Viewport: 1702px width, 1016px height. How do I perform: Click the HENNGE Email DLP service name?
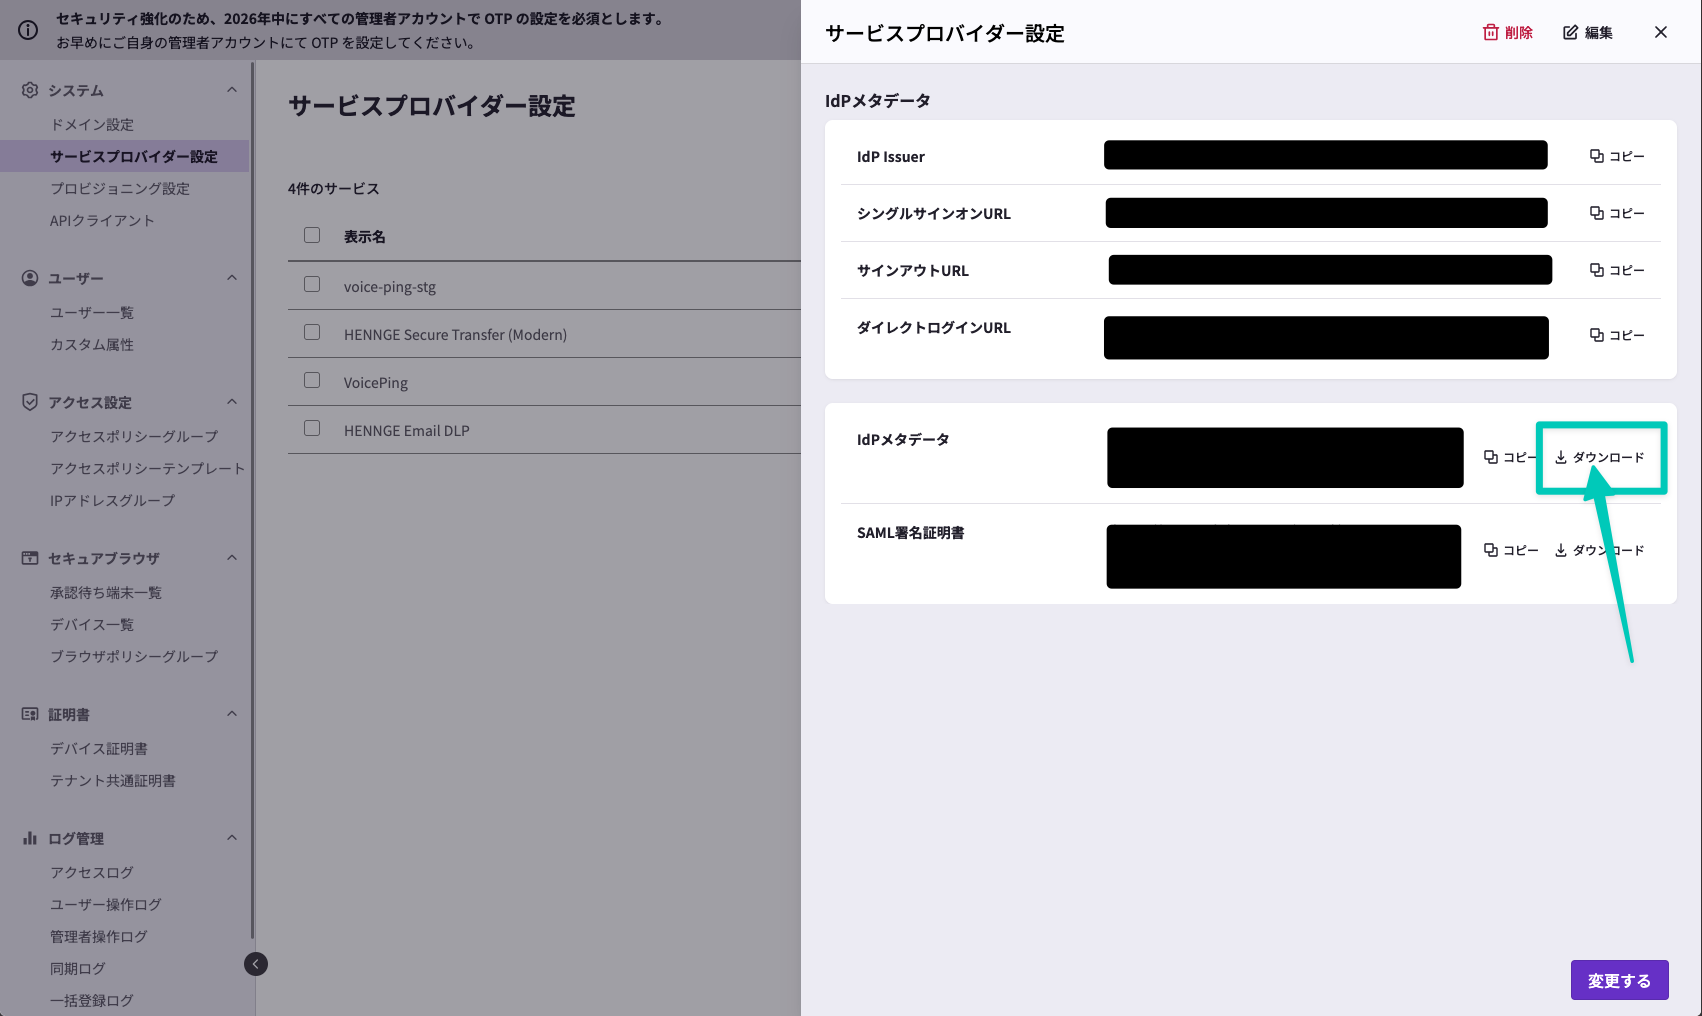pos(406,431)
